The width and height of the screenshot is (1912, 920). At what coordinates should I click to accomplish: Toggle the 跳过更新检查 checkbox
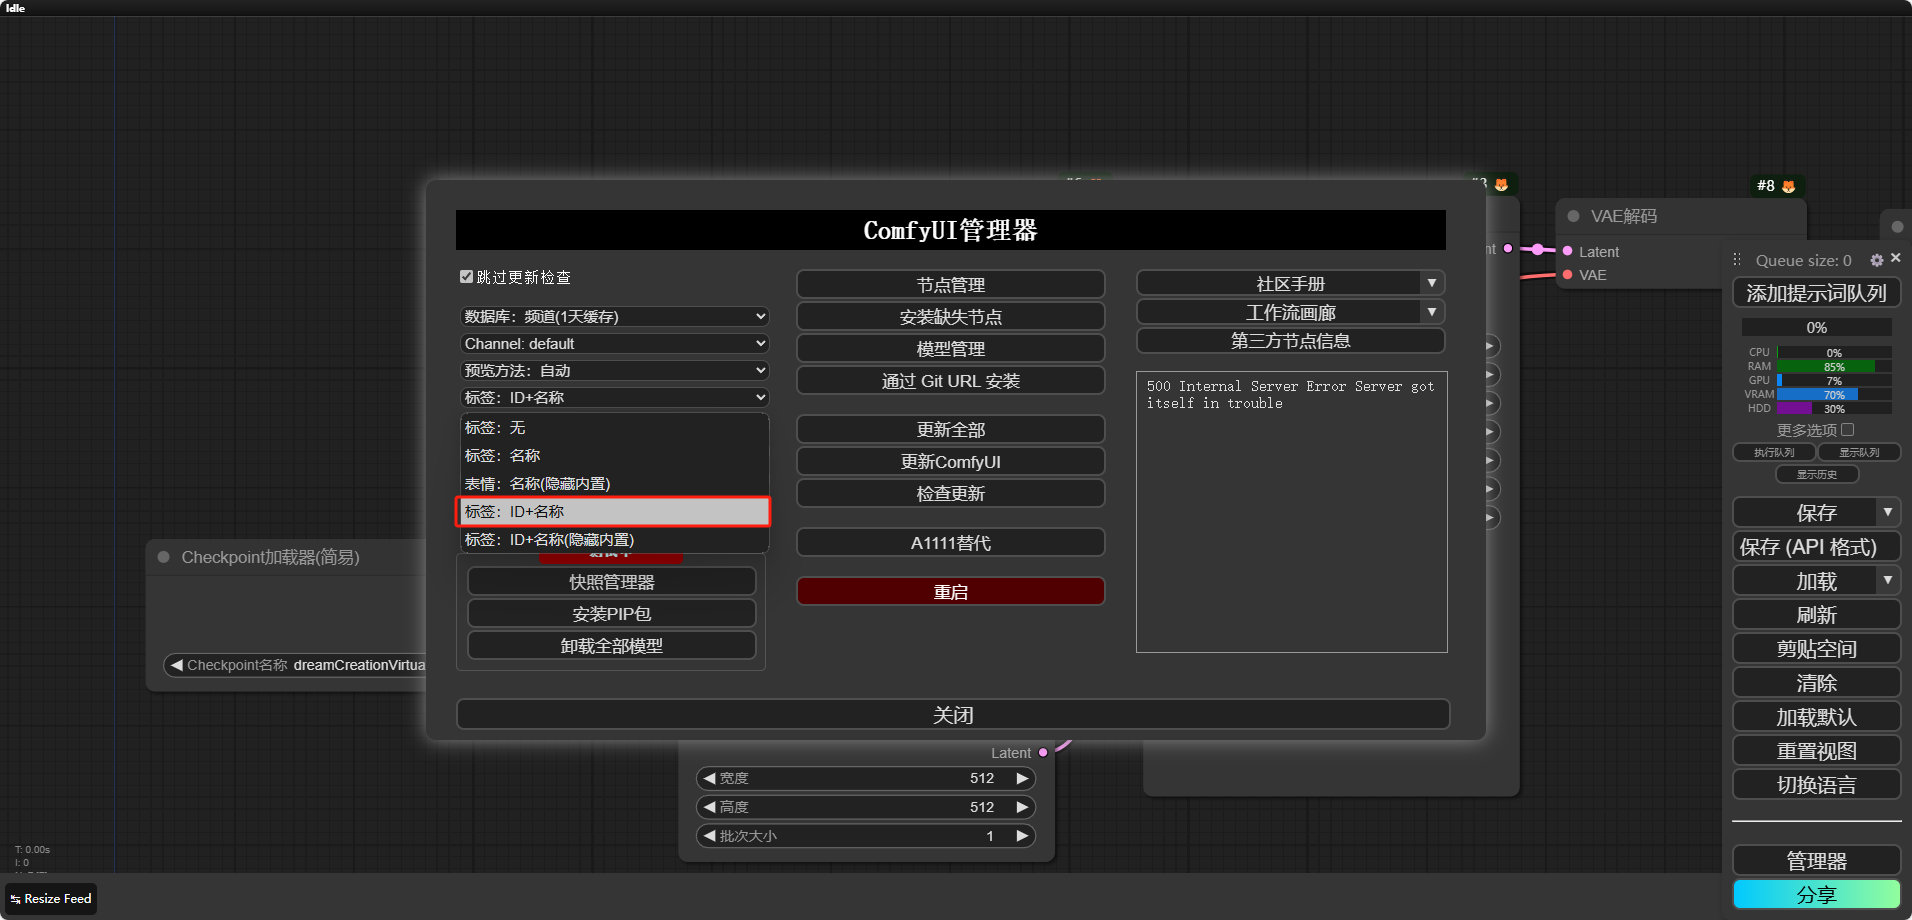point(466,277)
